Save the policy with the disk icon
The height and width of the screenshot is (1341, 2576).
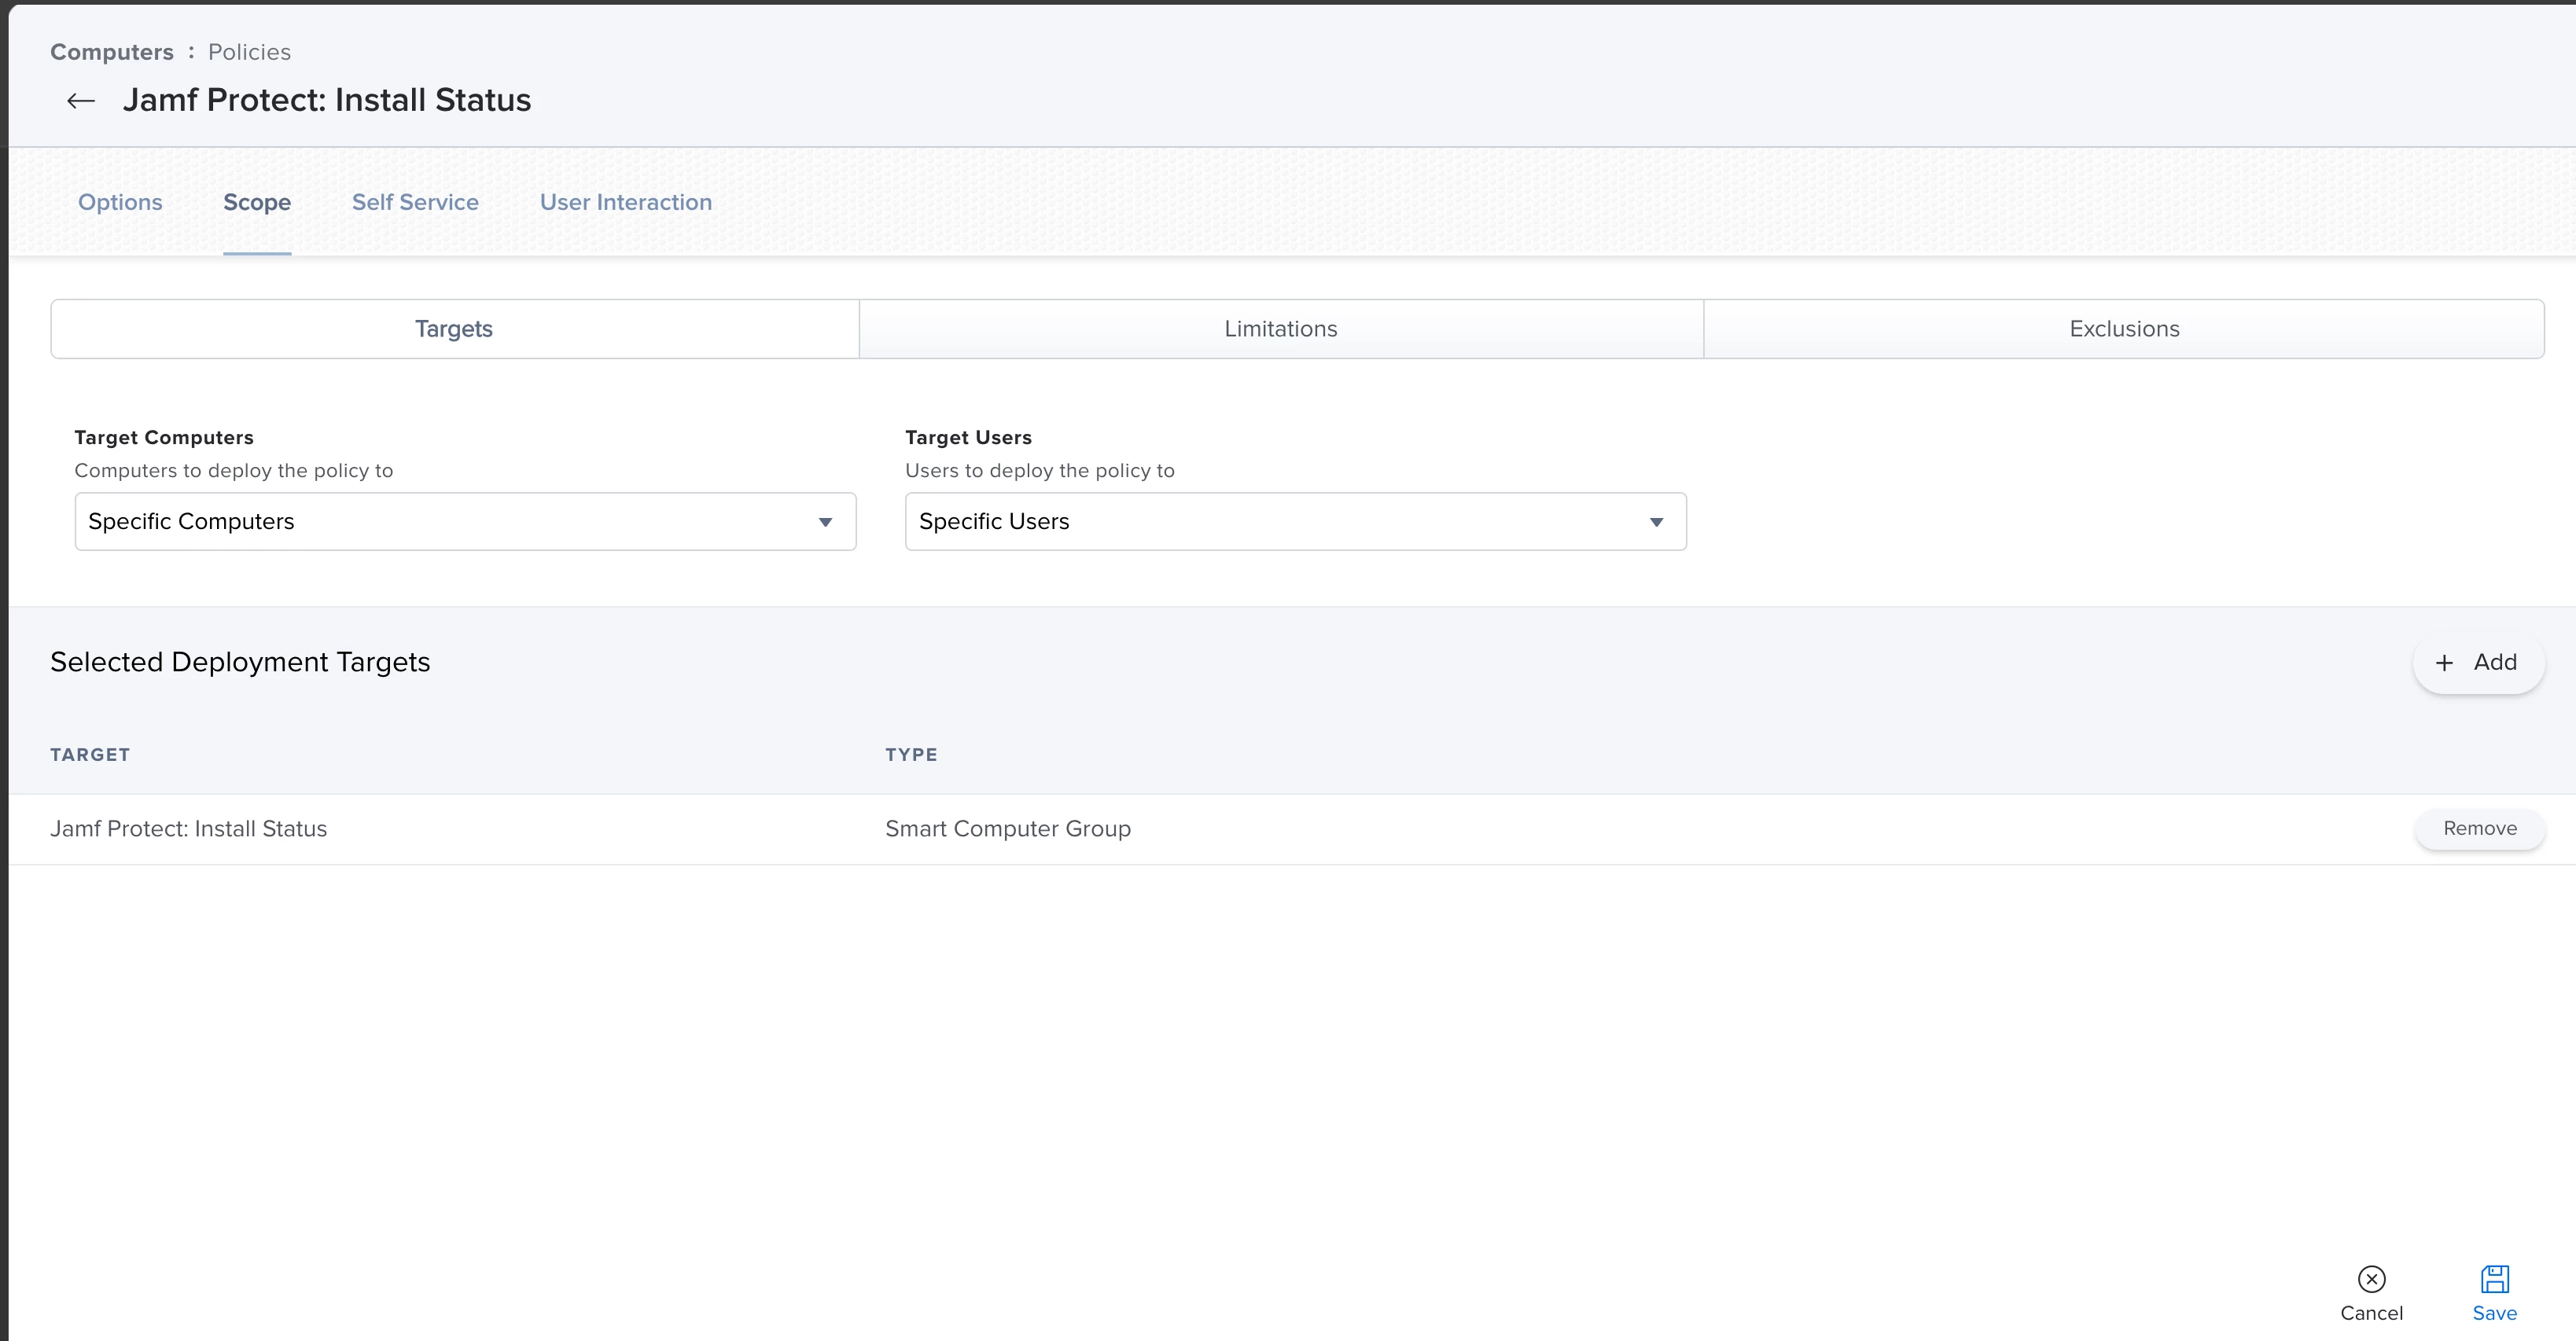pos(2494,1279)
